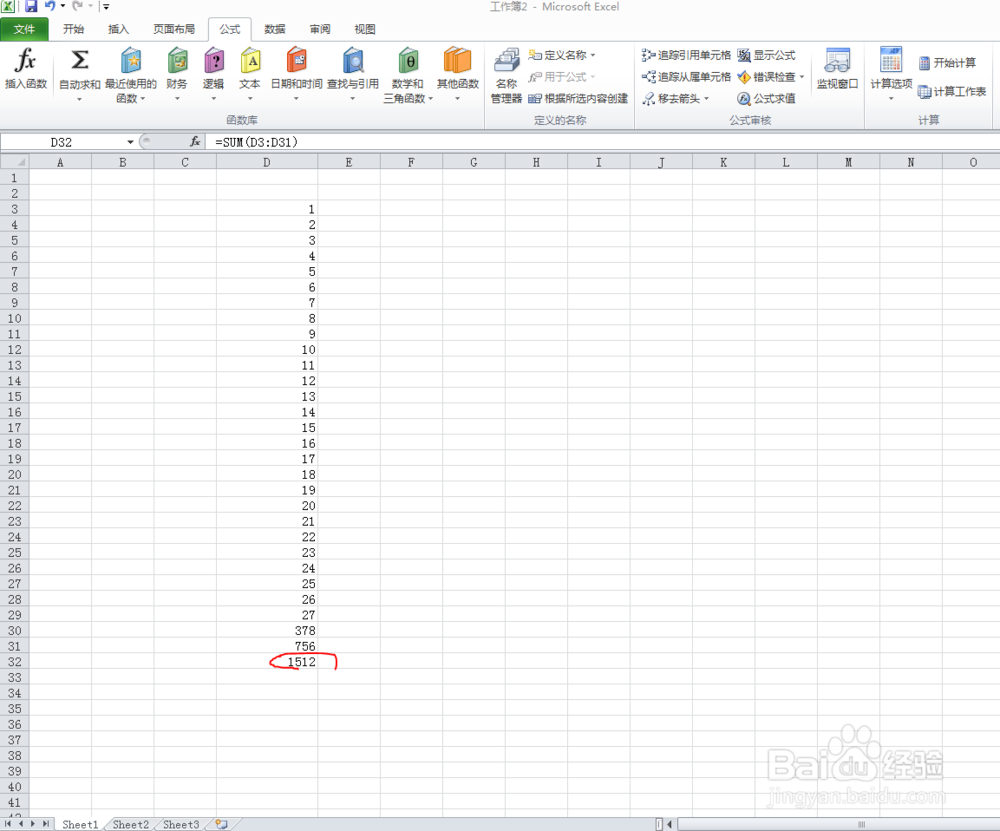This screenshot has height=831, width=1000.
Task: Open the Watch Window (监视窗口)
Action: (837, 69)
